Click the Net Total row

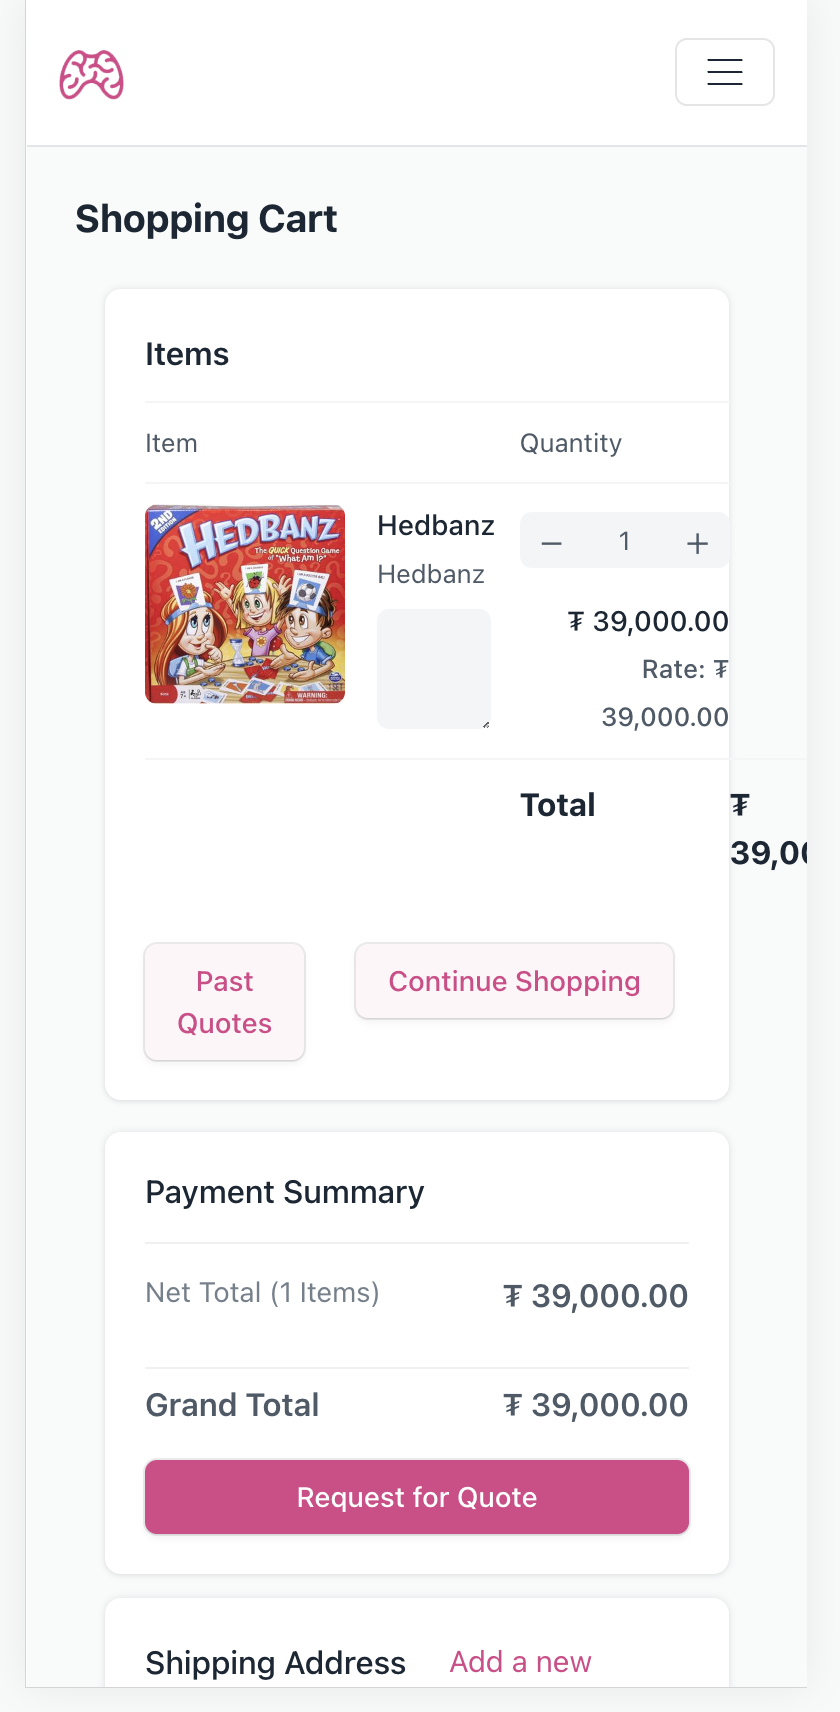click(x=262, y=1292)
